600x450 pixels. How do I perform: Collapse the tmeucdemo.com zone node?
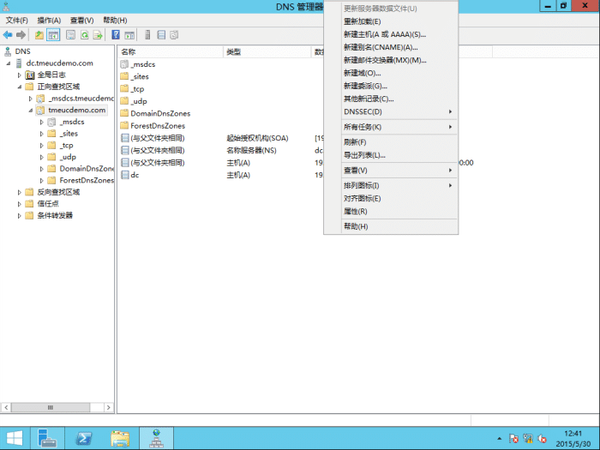31,110
